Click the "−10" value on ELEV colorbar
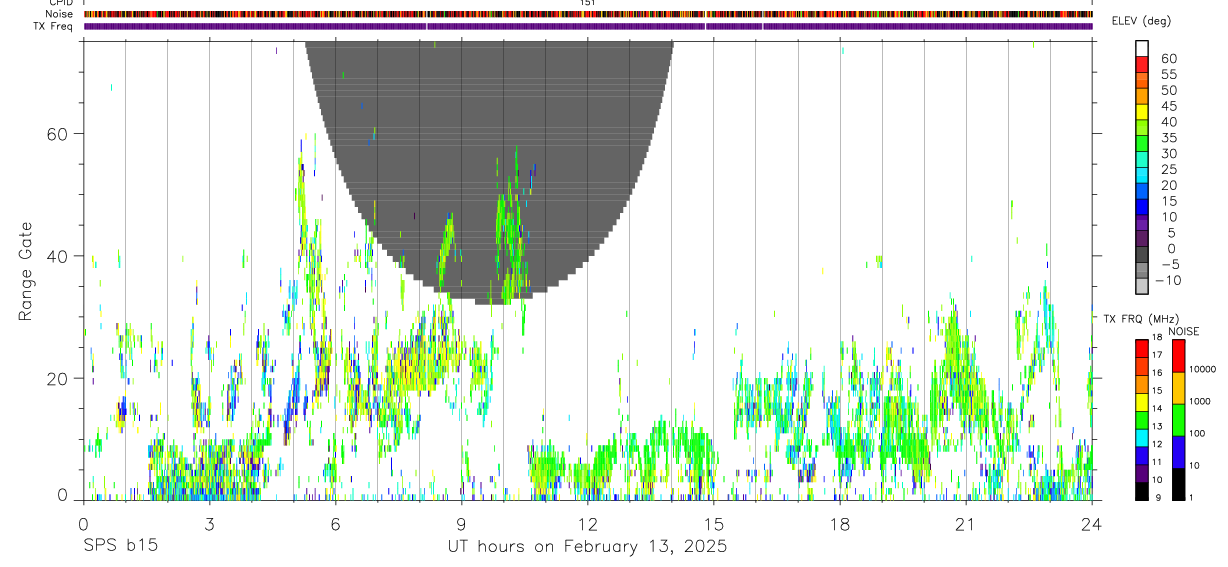 pos(1168,280)
